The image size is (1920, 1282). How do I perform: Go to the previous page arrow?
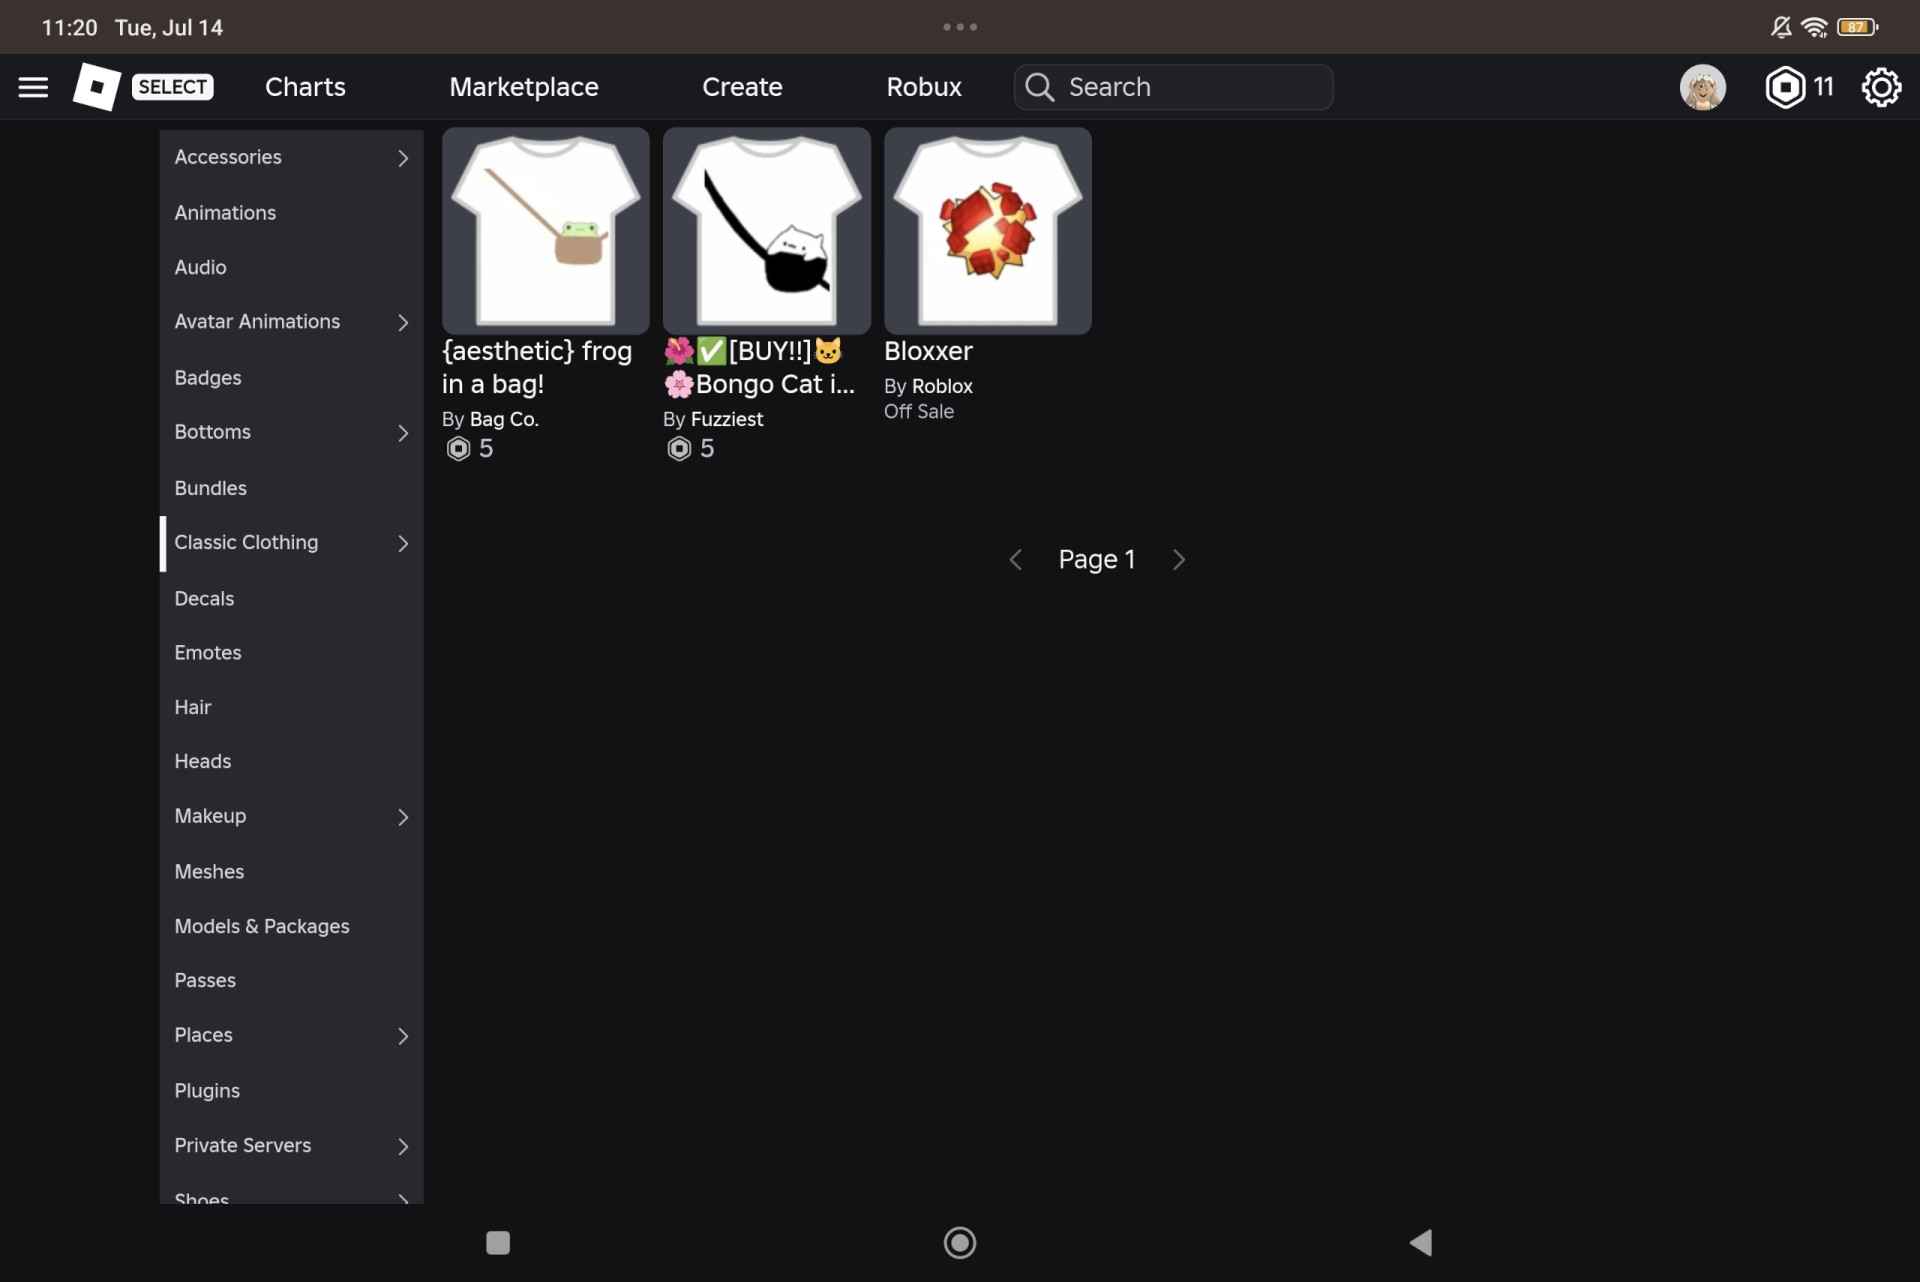pos(1016,559)
